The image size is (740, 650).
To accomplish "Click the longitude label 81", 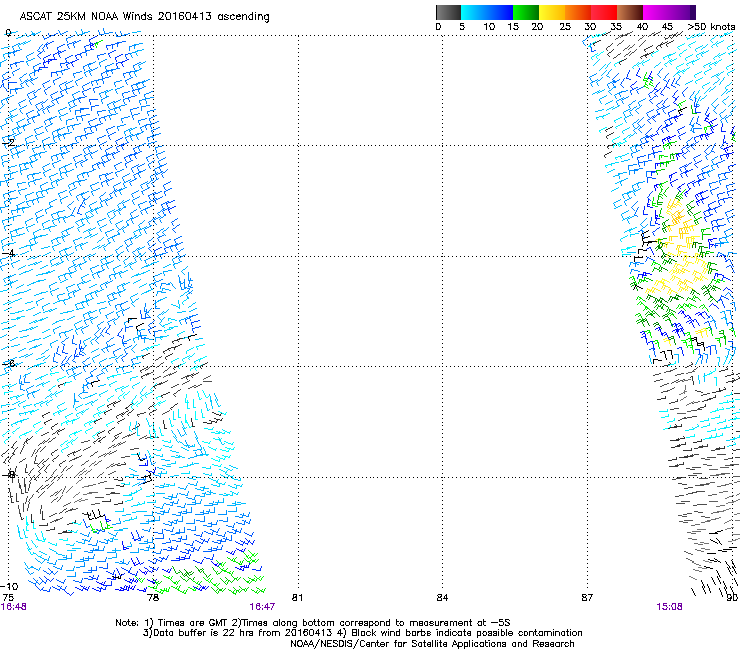I will pyautogui.click(x=297, y=598).
